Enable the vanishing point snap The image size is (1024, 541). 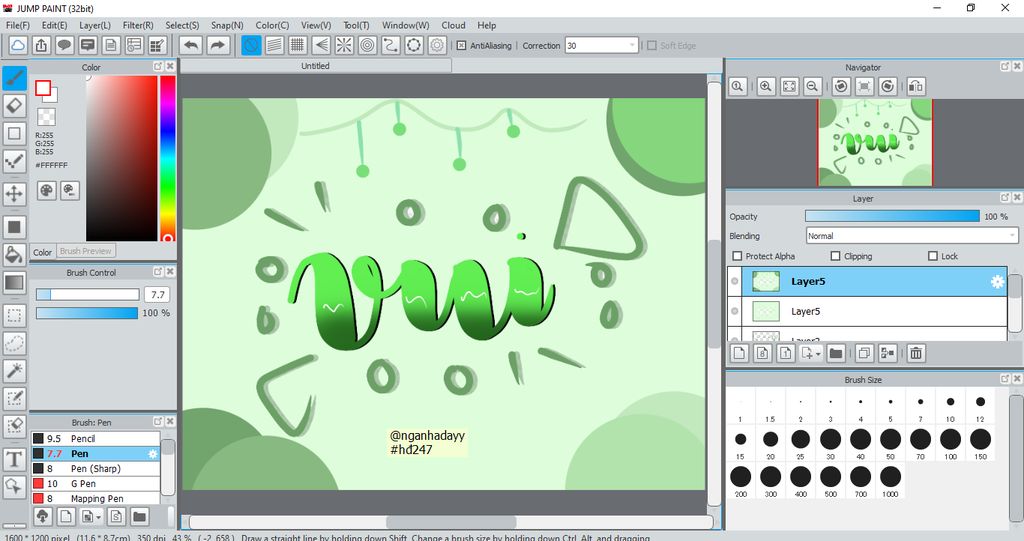[x=321, y=45]
